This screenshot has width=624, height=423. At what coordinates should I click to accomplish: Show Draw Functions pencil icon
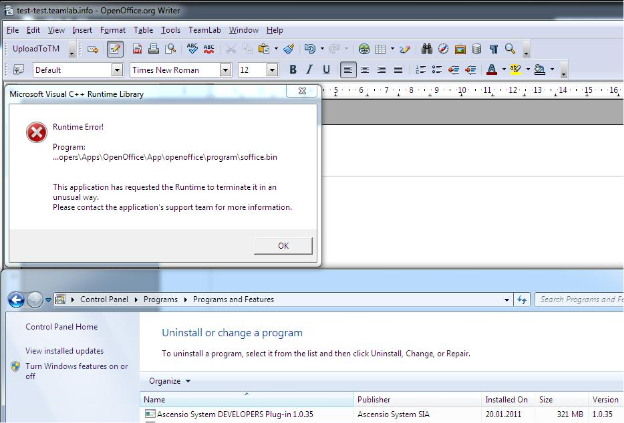(405, 49)
